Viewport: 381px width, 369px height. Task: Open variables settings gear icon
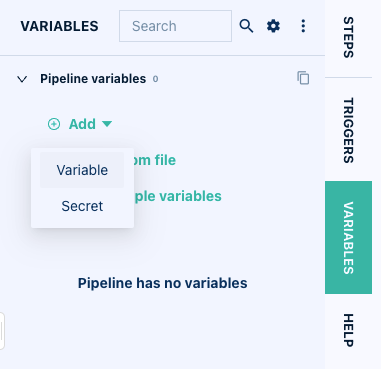click(273, 26)
